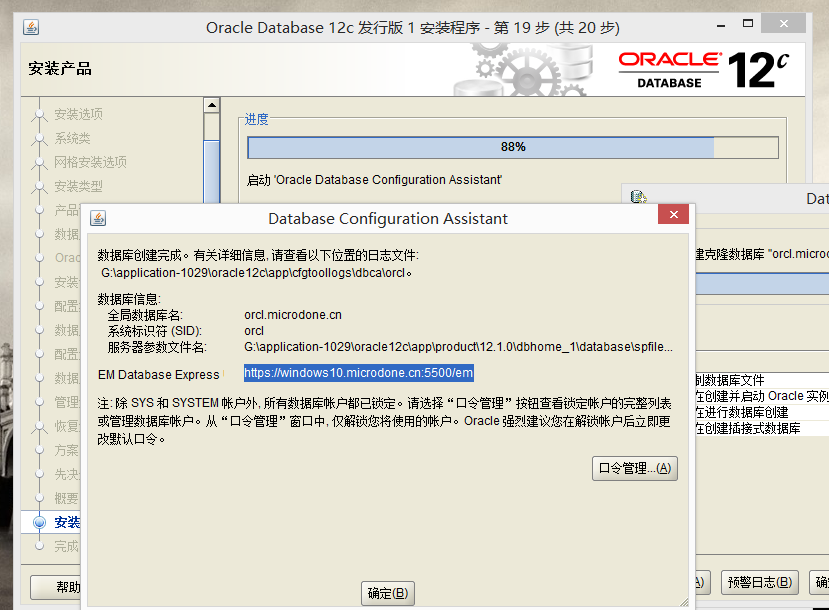
Task: Close the Oracle installer window
Action: coord(784,23)
